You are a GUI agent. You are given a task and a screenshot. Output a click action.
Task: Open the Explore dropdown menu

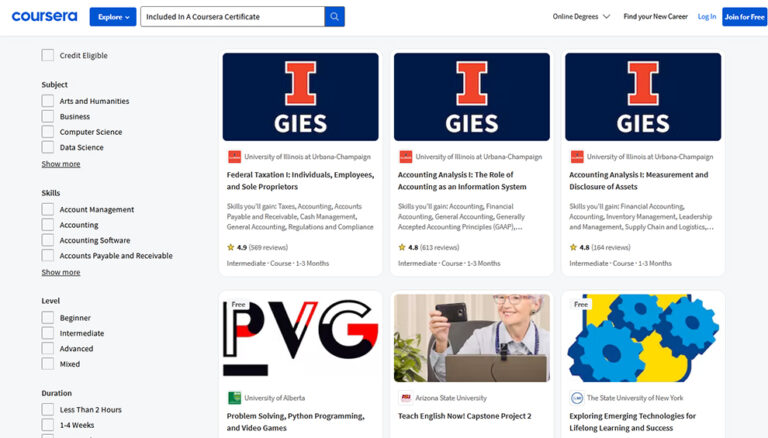pyautogui.click(x=113, y=17)
